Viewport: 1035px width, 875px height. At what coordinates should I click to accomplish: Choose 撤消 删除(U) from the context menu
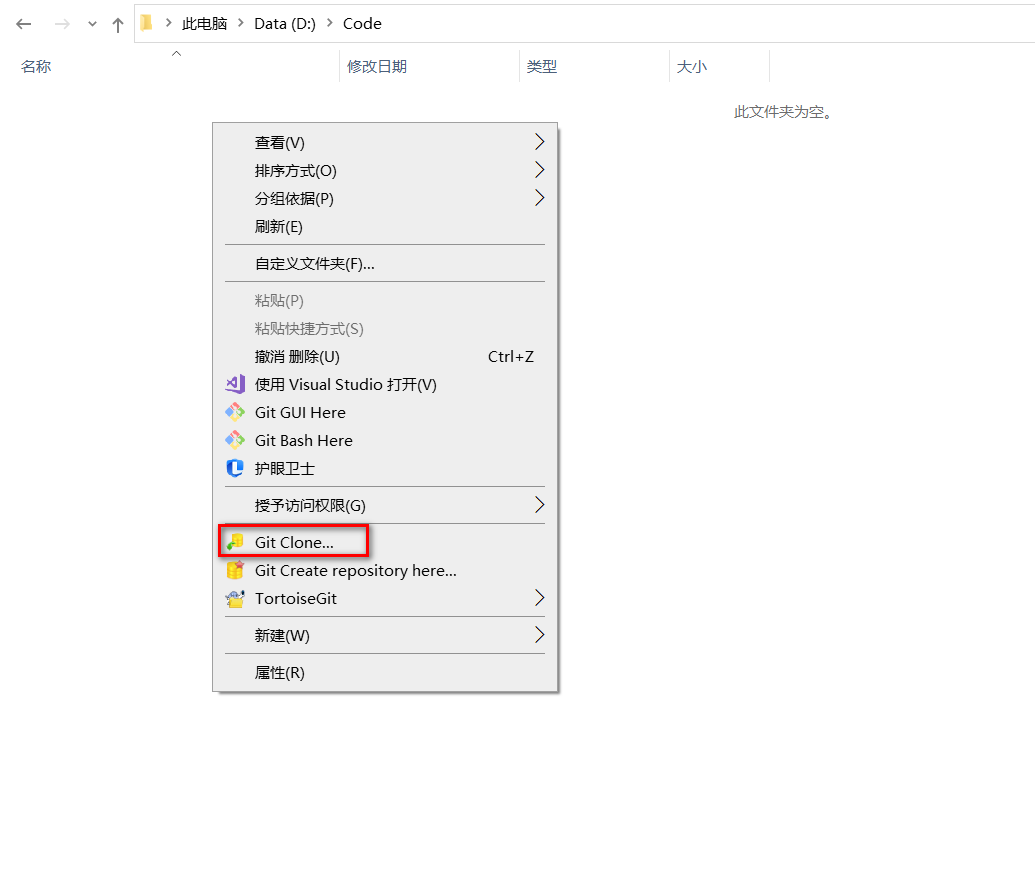tap(385, 357)
